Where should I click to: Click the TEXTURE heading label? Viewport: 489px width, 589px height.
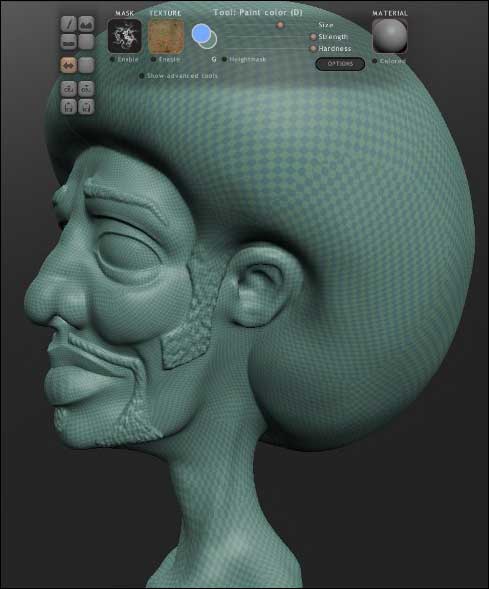point(166,13)
